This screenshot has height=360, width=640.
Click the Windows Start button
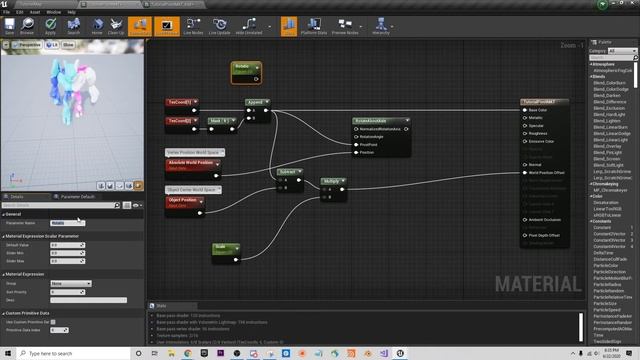coord(8,353)
